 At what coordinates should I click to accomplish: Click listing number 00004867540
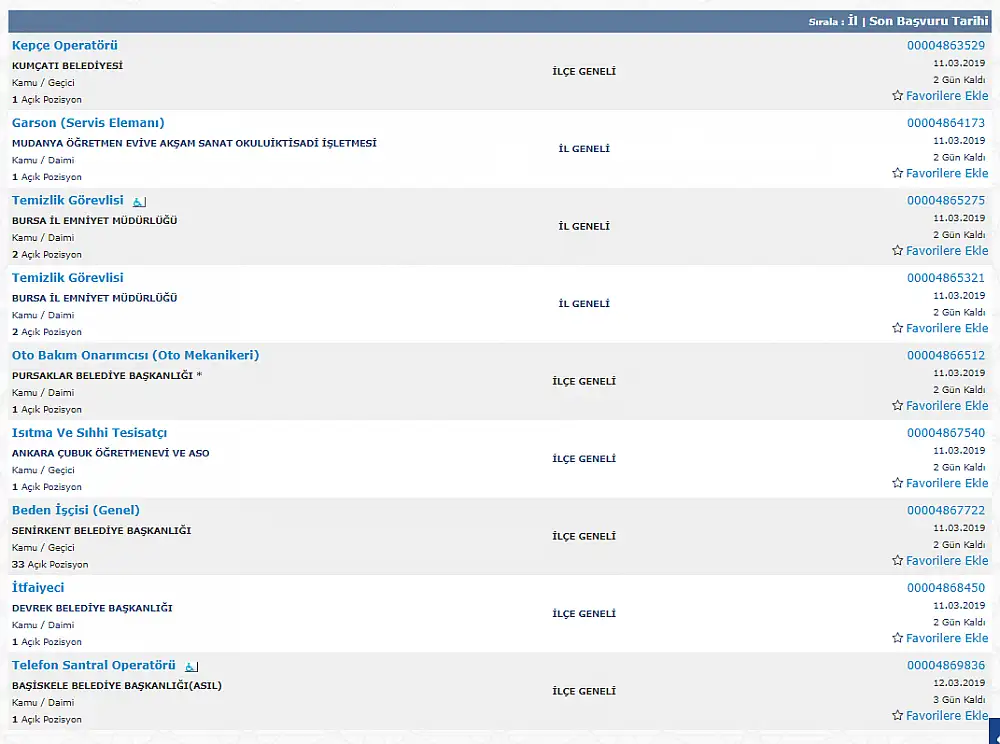[x=946, y=432]
